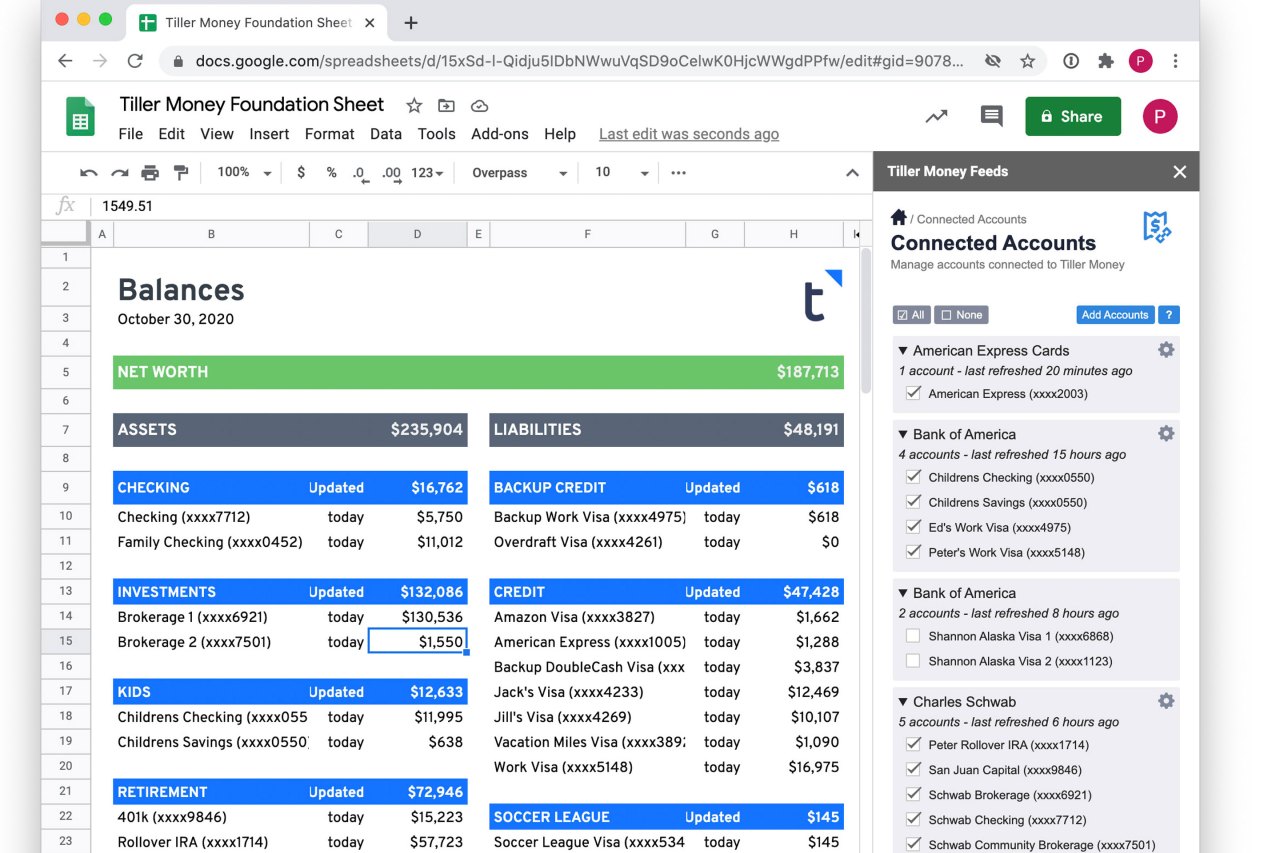Enable Shannon Alaska Visa 1 checkbox
Image resolution: width=1280 pixels, height=853 pixels.
[912, 636]
